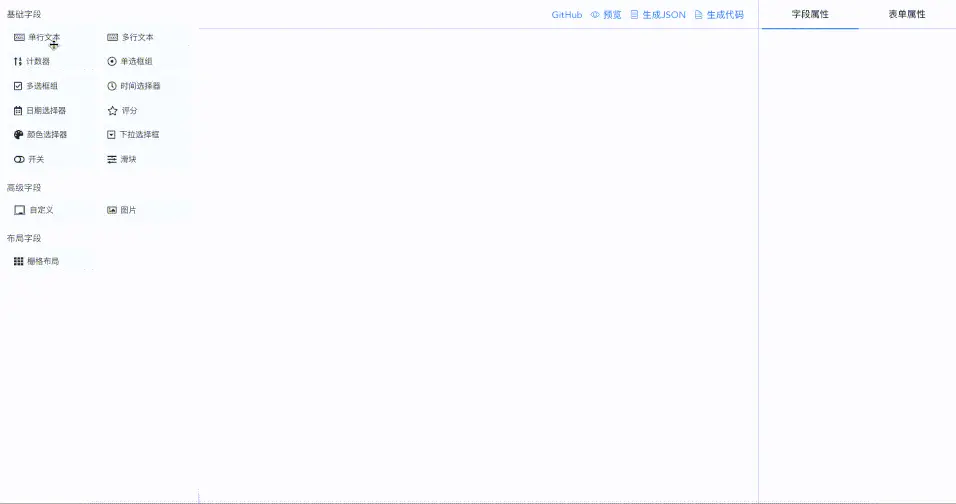
Task: Click the 栅格布局 grid layout component
Action: pyautogui.click(x=50, y=261)
